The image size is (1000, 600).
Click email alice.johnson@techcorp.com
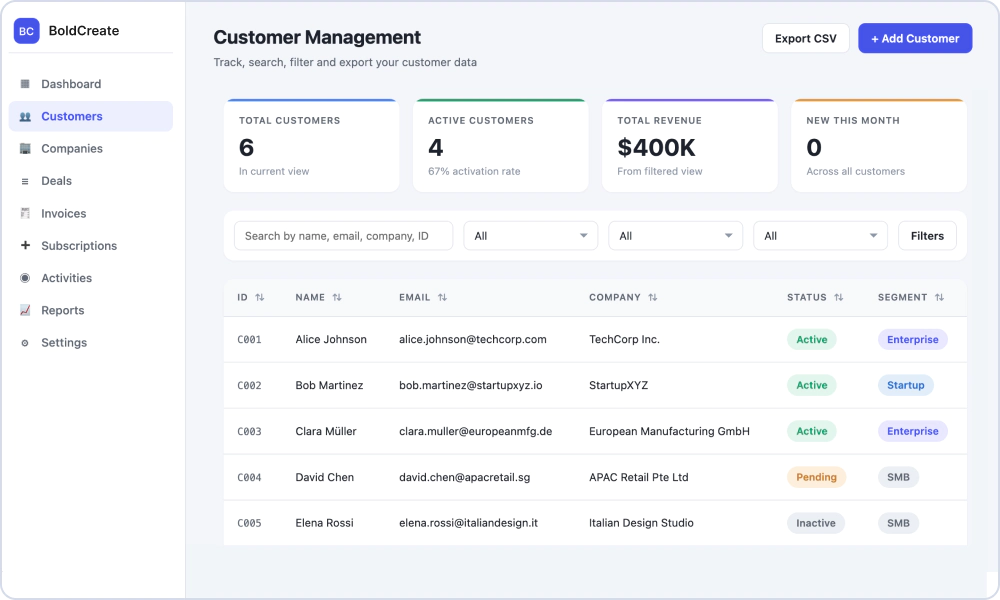(x=473, y=339)
